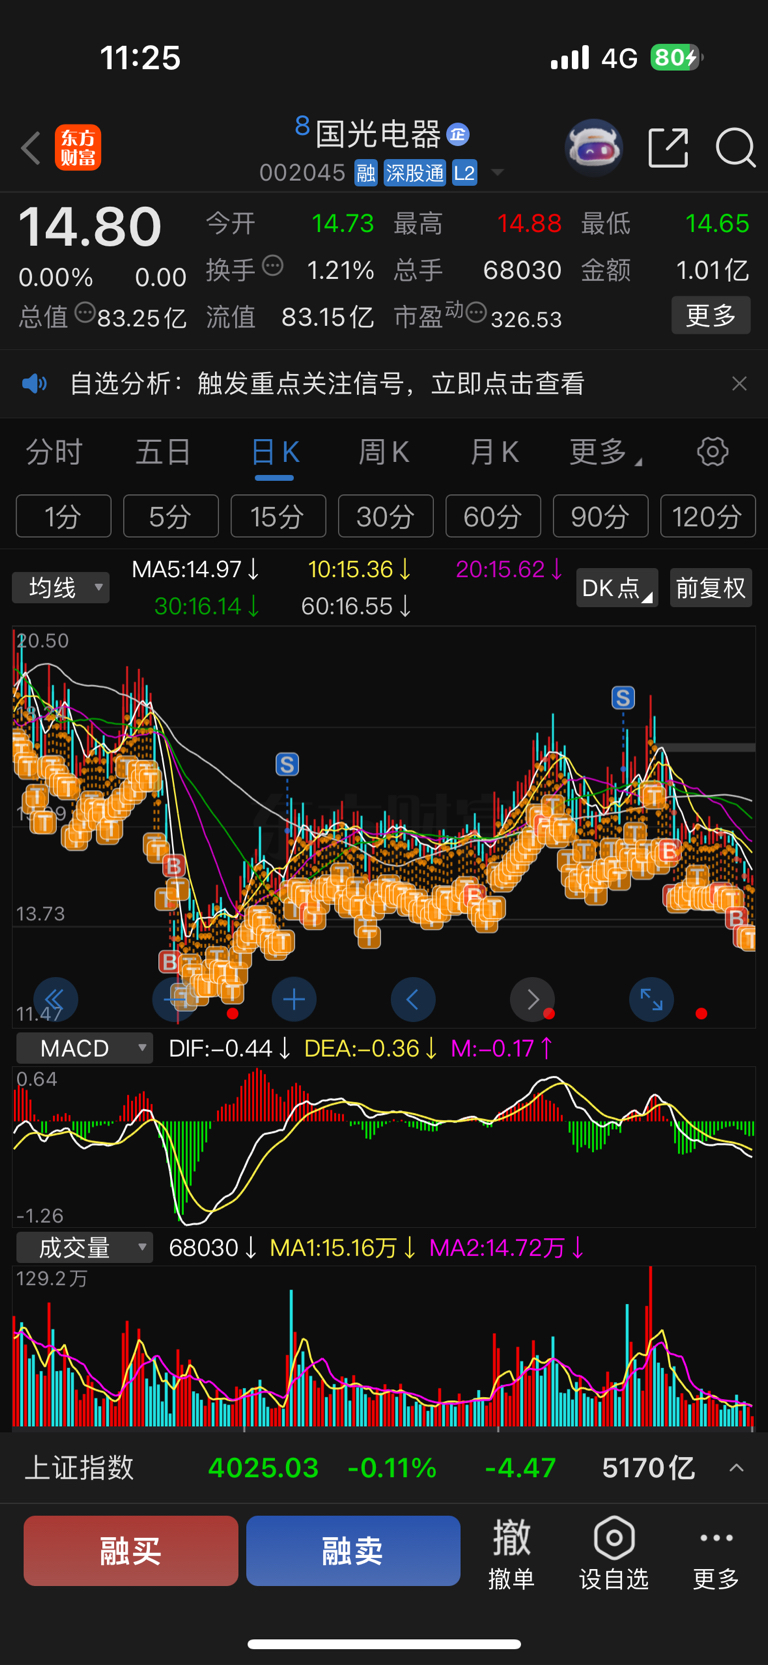Dismiss the 自选分析 banner
This screenshot has height=1665, width=769.
coord(739,384)
